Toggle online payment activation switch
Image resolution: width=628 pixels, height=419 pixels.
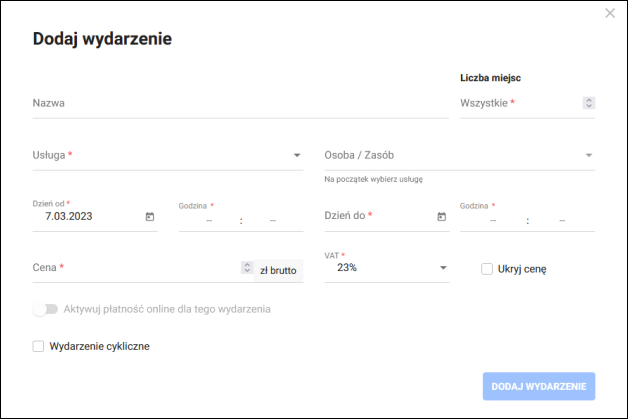45,309
